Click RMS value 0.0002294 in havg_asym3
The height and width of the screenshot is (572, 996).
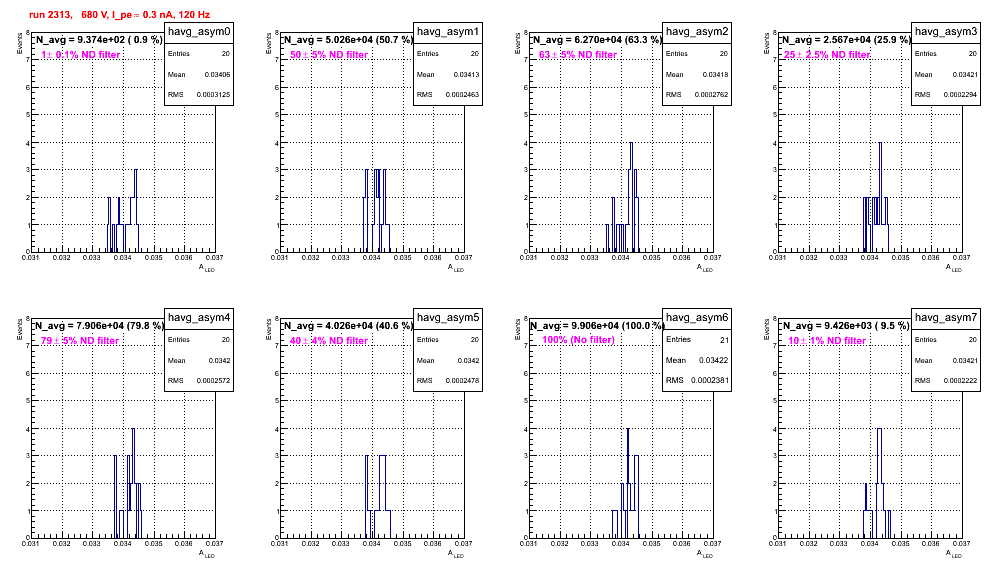[961, 95]
